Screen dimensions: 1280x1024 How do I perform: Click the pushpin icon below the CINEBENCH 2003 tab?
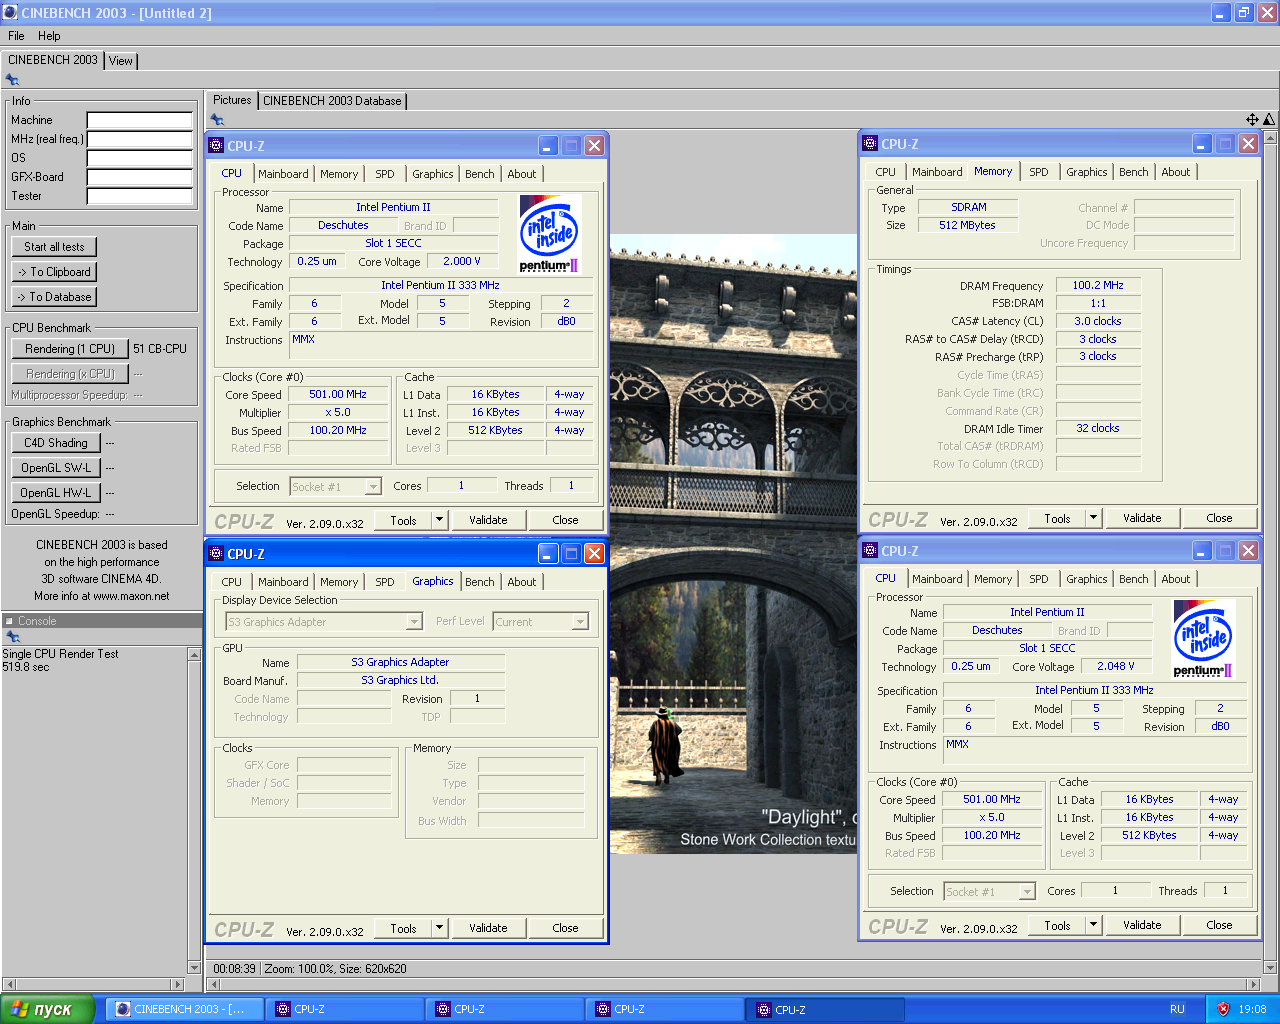pyautogui.click(x=12, y=80)
